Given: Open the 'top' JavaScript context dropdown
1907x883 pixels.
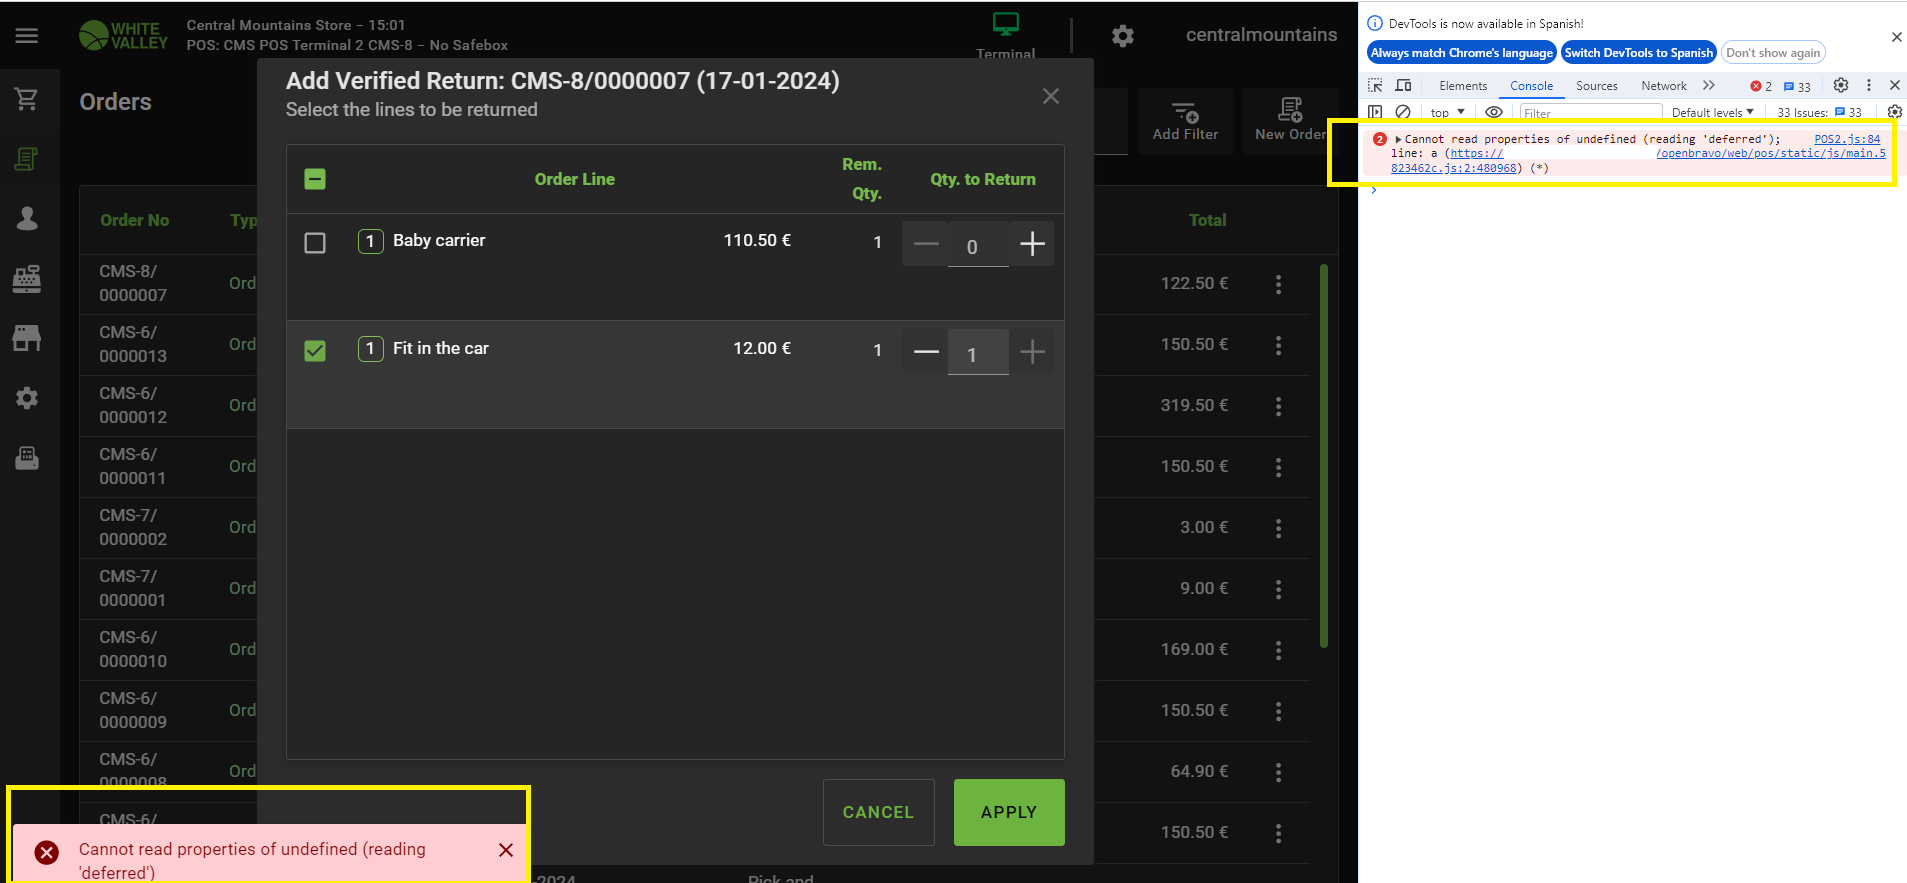Looking at the screenshot, I should pyautogui.click(x=1447, y=113).
